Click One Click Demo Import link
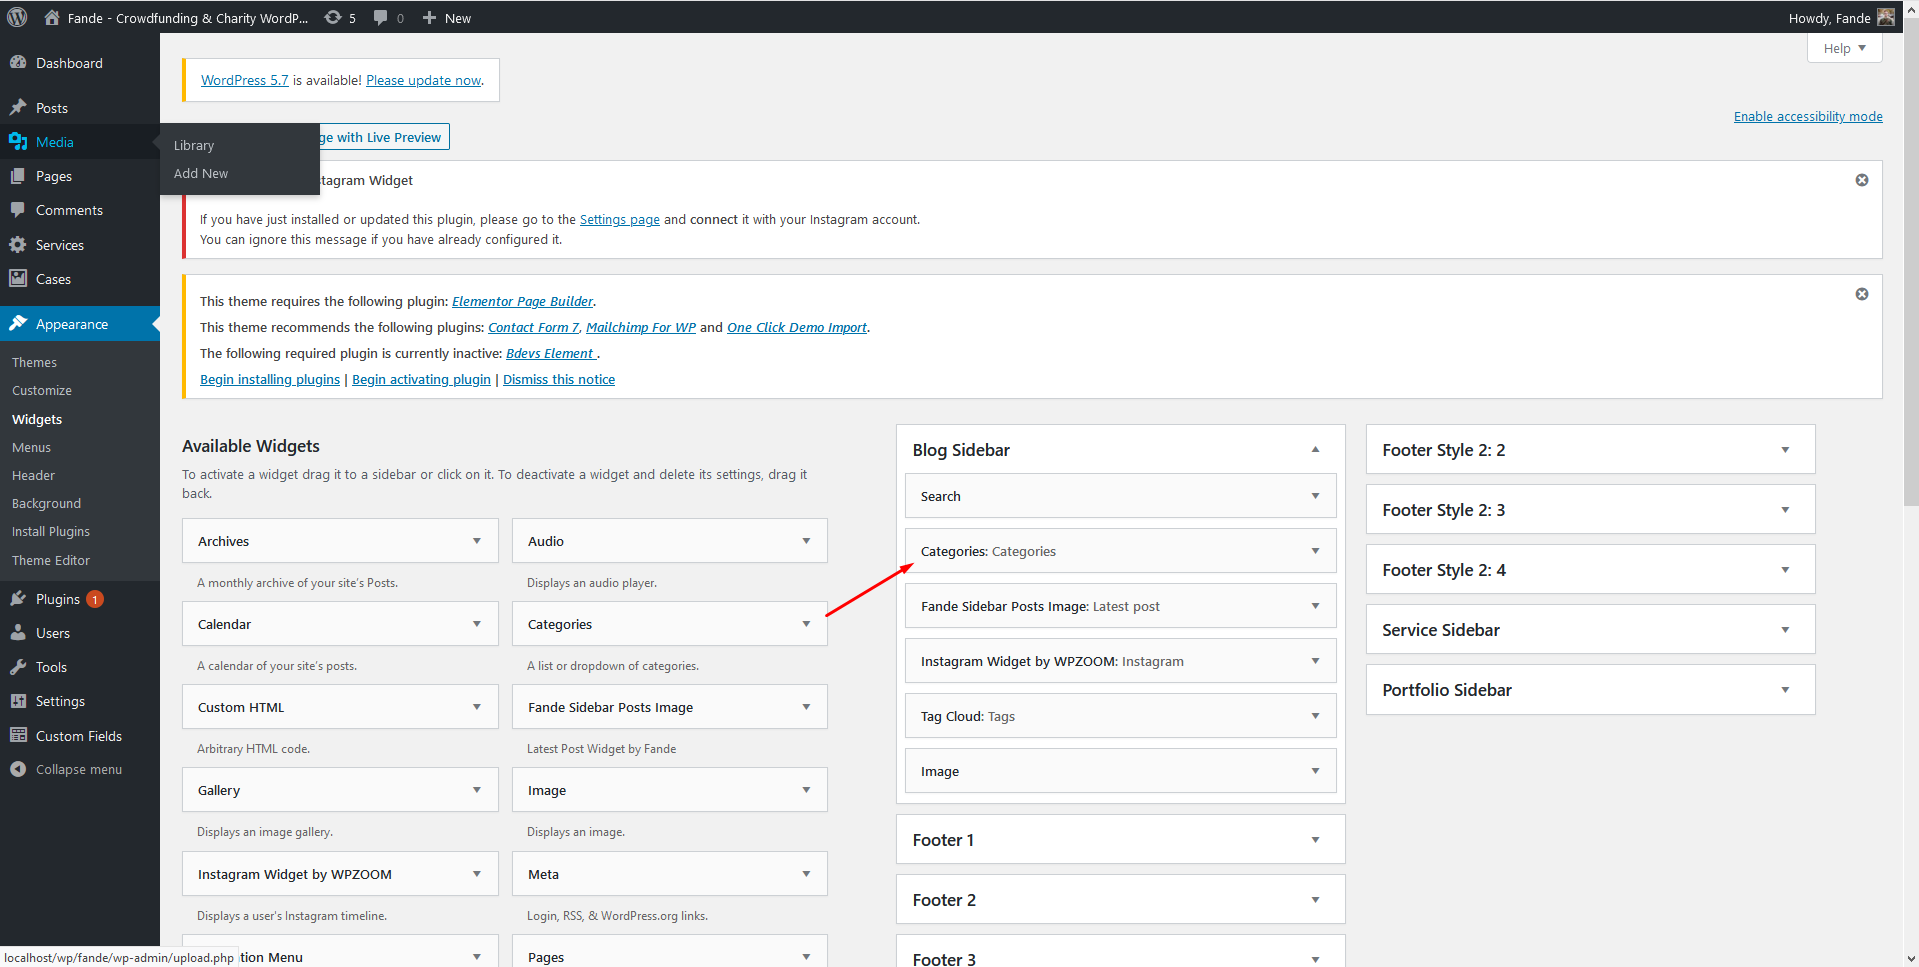Image resolution: width=1919 pixels, height=967 pixels. click(x=797, y=327)
